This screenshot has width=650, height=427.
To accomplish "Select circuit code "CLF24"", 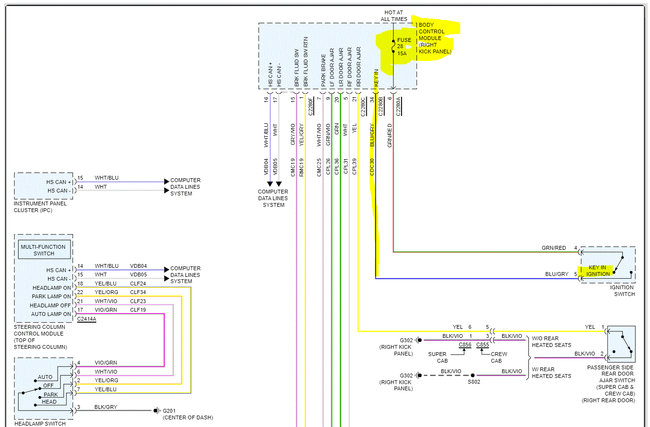I will pyautogui.click(x=138, y=284).
